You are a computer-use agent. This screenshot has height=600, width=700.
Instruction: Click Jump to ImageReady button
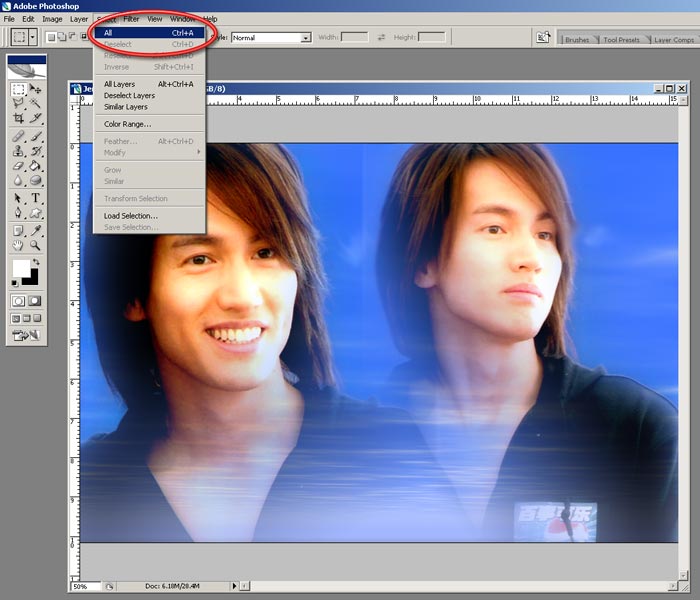(26, 335)
